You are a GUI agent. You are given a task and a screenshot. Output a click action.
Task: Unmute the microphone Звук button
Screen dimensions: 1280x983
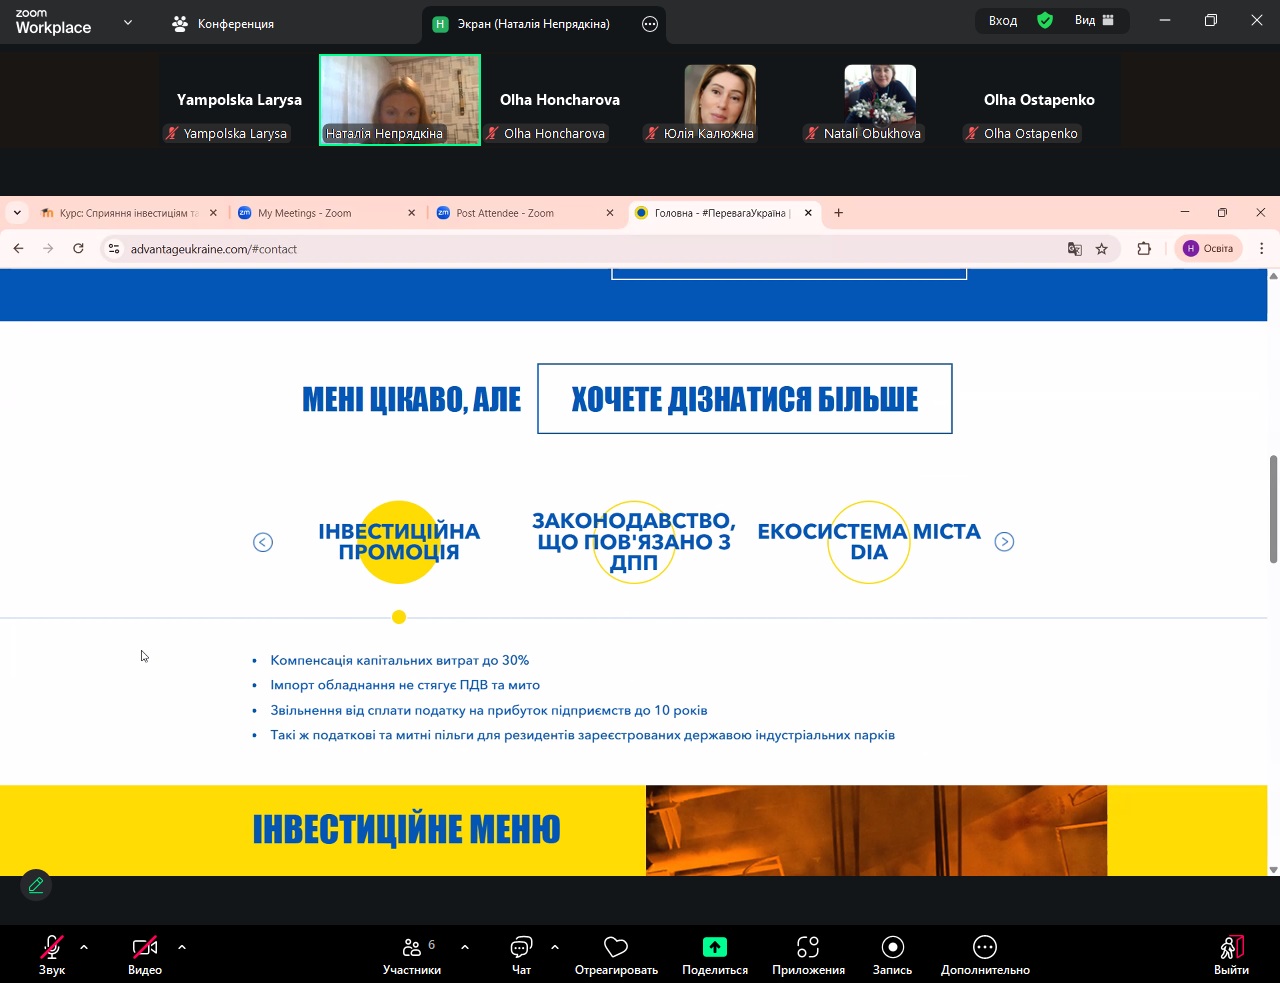pyautogui.click(x=51, y=947)
